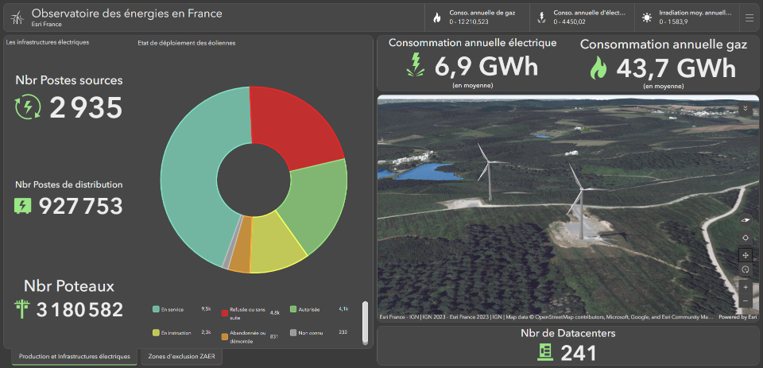This screenshot has height=368, width=763.
Task: Click the green flame icon beside 43,7 GWh
Action: coord(598,68)
